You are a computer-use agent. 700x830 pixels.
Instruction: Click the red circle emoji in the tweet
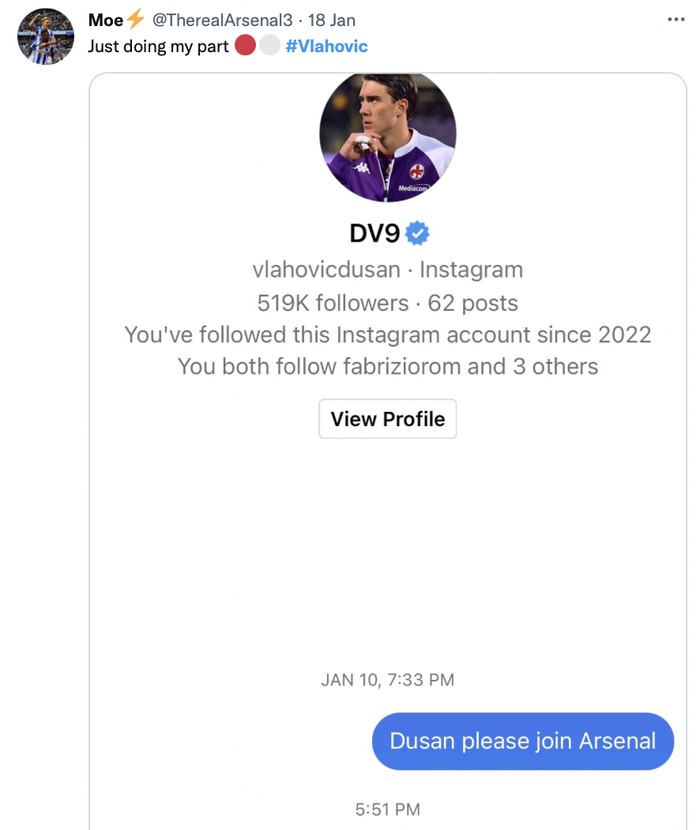click(x=245, y=46)
